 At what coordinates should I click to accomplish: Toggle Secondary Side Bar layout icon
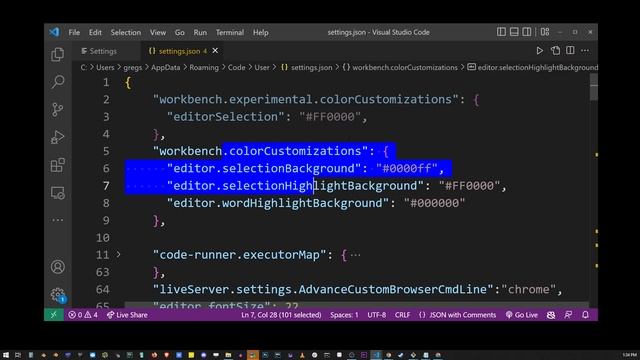coord(527,32)
